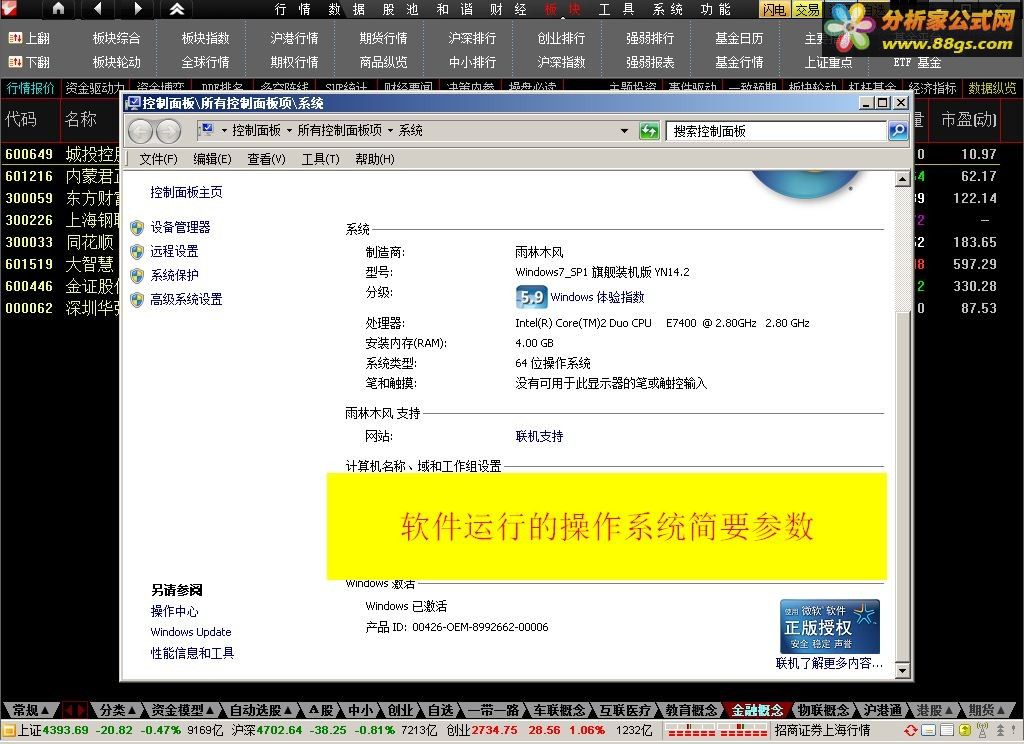This screenshot has width=1024, height=744.
Task: Click the 控制面板主页 link
Action: pos(186,192)
